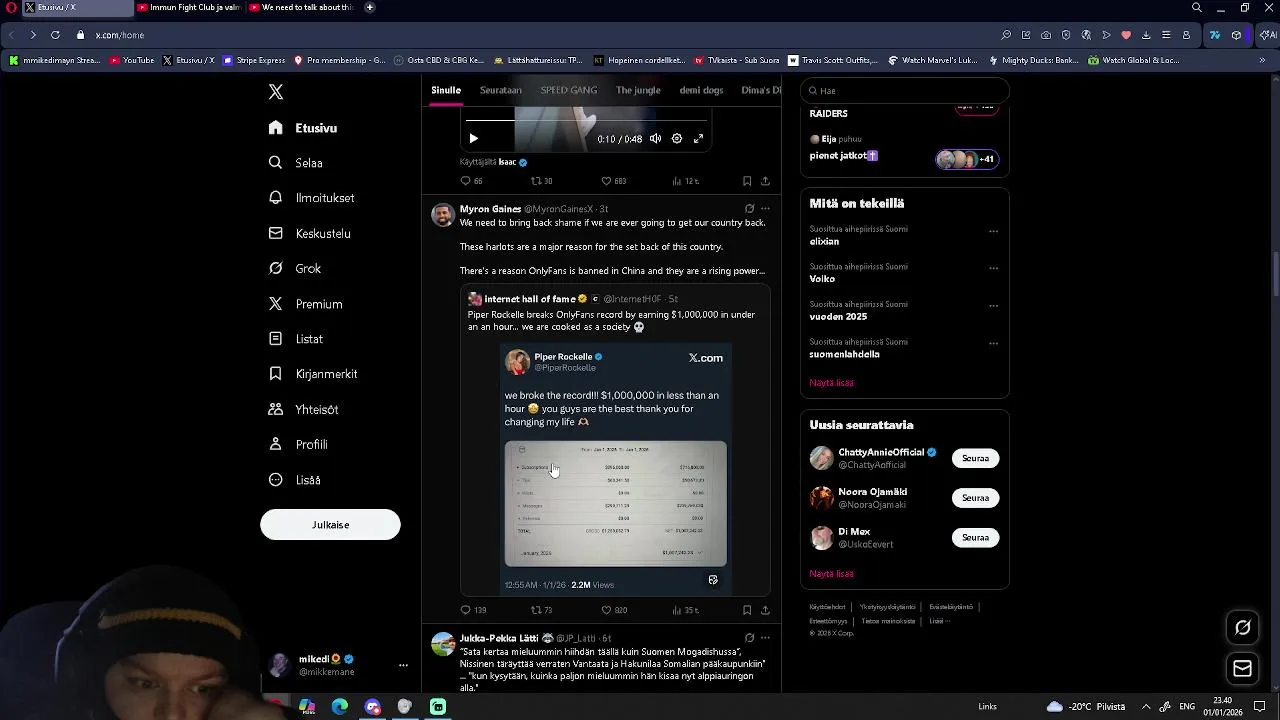Open Profiili profile page

click(298, 444)
